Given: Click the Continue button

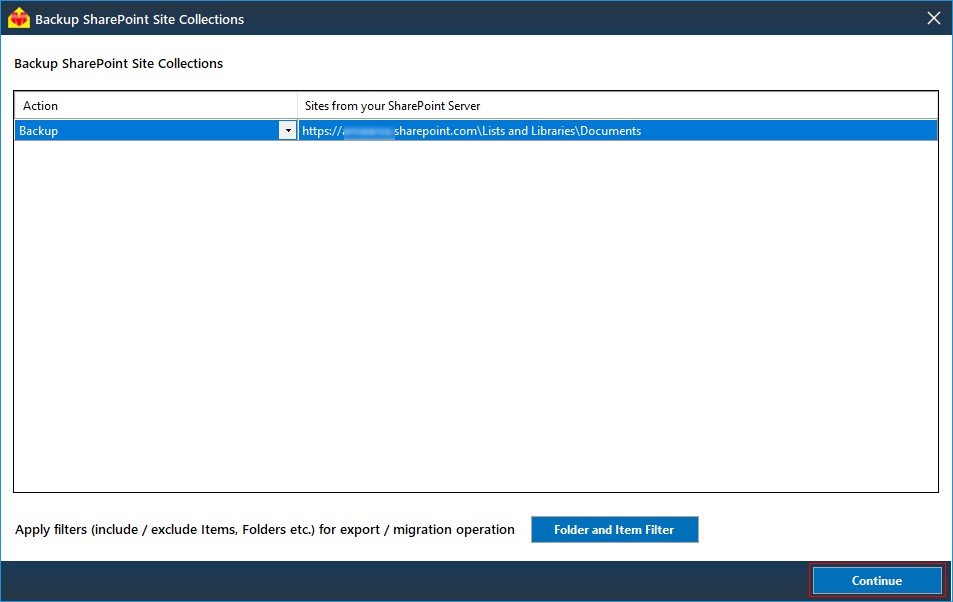Looking at the screenshot, I should (876, 581).
